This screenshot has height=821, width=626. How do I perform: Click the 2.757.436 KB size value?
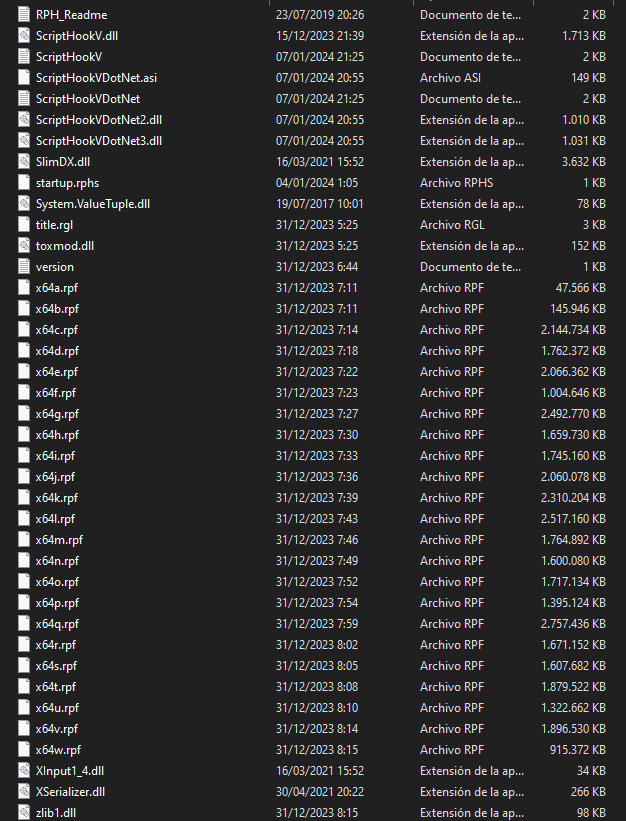point(573,624)
